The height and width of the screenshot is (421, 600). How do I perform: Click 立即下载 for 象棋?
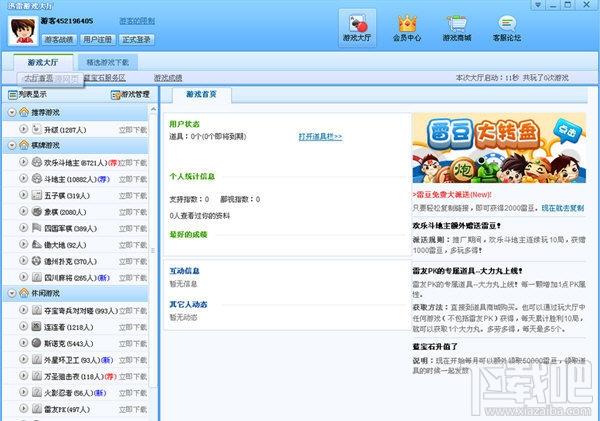[133, 212]
